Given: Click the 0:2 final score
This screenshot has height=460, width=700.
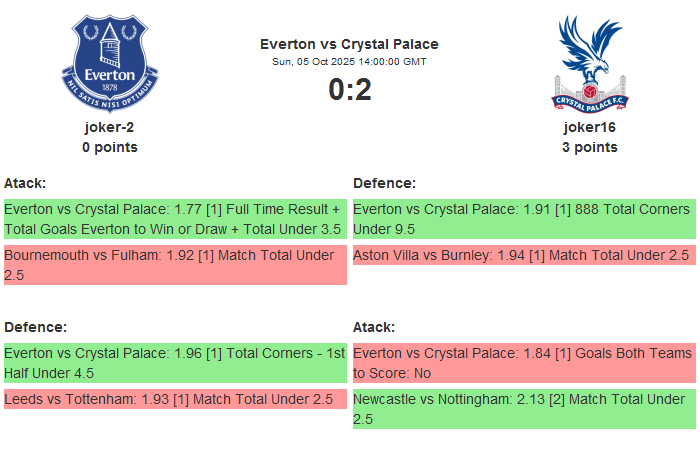Looking at the screenshot, I should 349,90.
